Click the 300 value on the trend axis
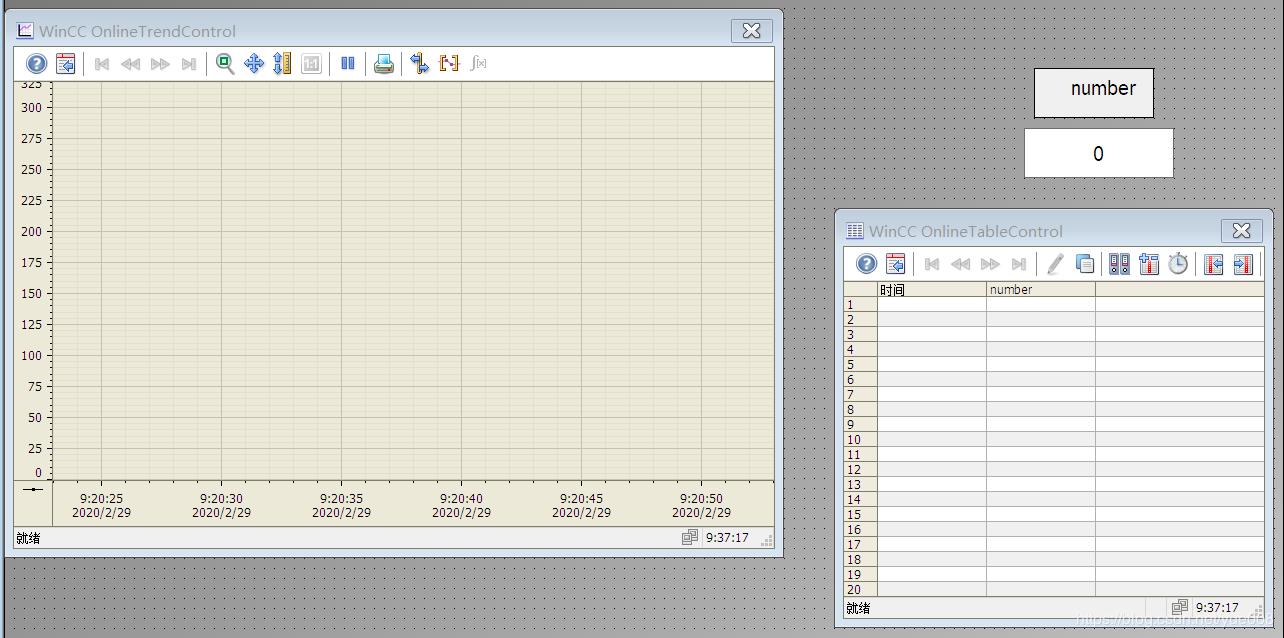 (x=32, y=108)
